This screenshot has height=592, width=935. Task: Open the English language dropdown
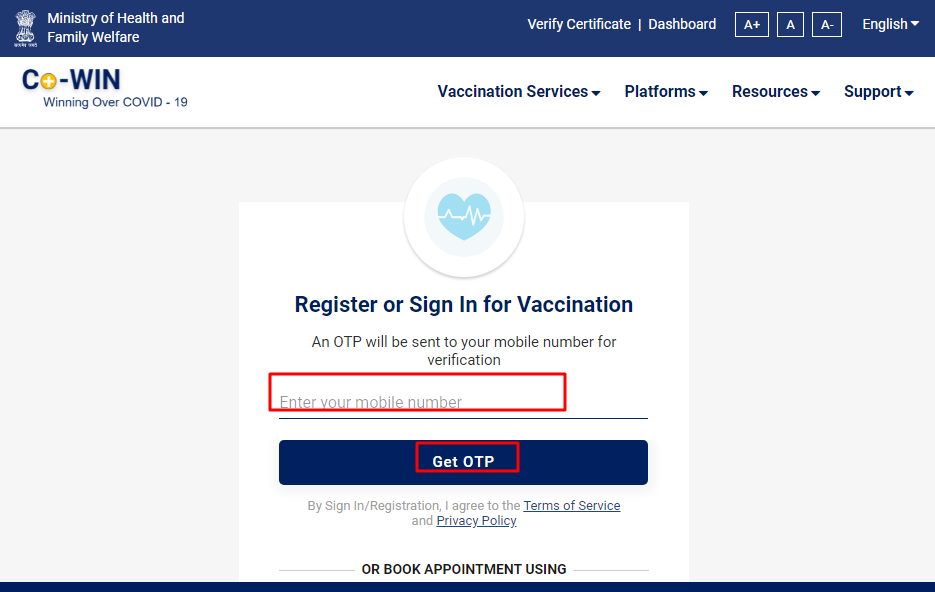pos(890,24)
